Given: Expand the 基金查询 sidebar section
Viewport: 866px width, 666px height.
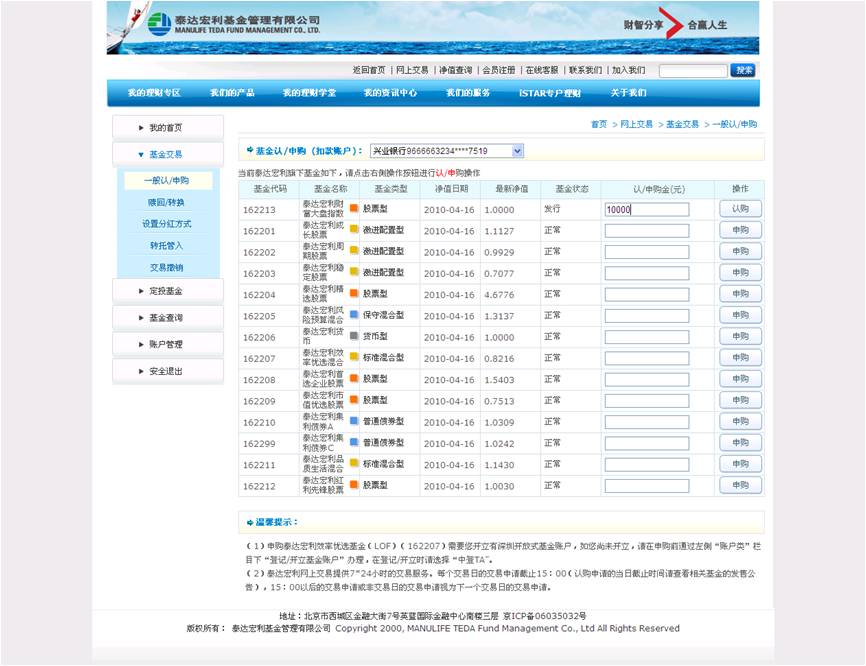Looking at the screenshot, I should [x=168, y=318].
